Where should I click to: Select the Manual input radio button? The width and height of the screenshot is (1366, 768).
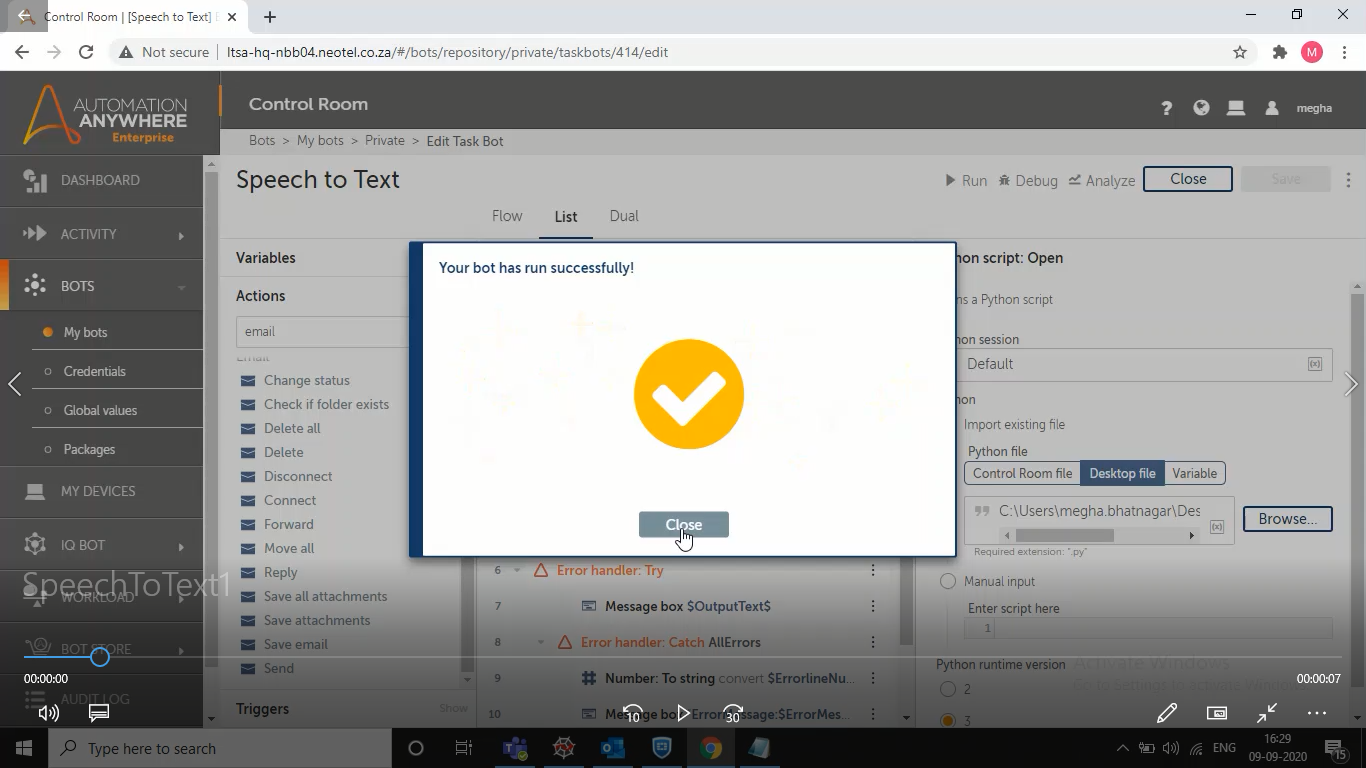coord(948,581)
